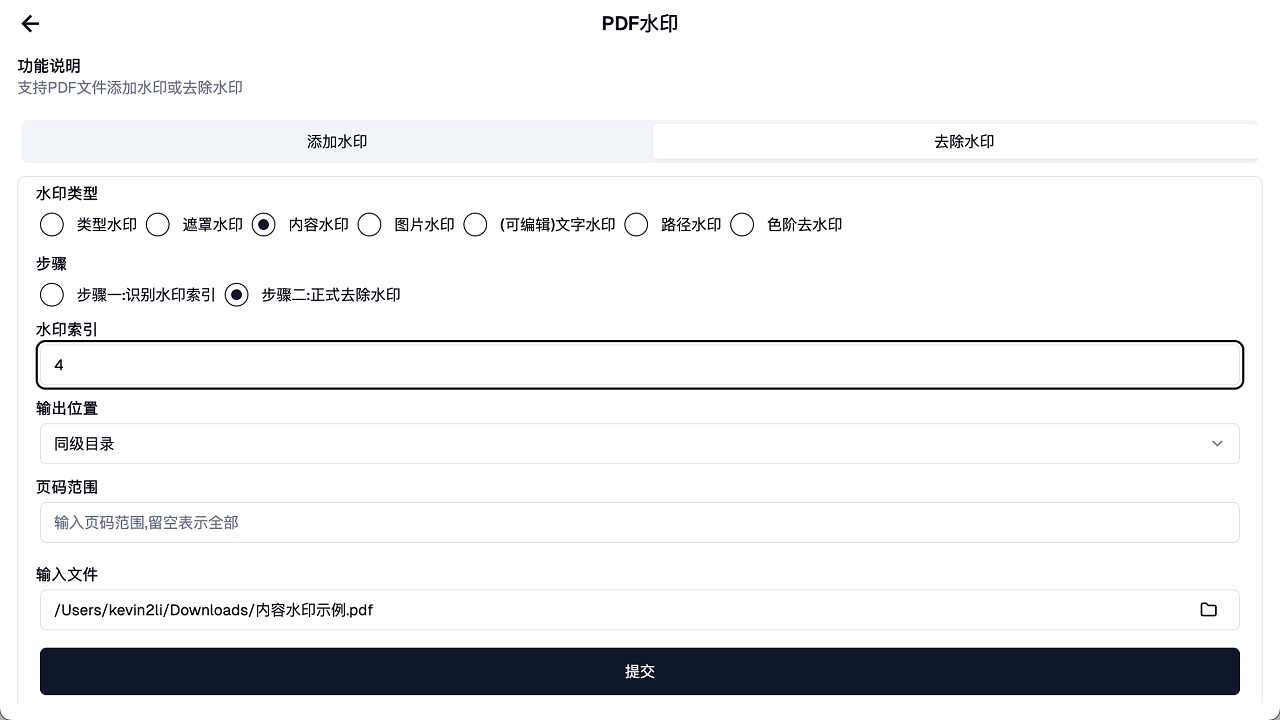Select the 色阶去水印 radio button
The width and height of the screenshot is (1280, 720).
[x=742, y=225]
